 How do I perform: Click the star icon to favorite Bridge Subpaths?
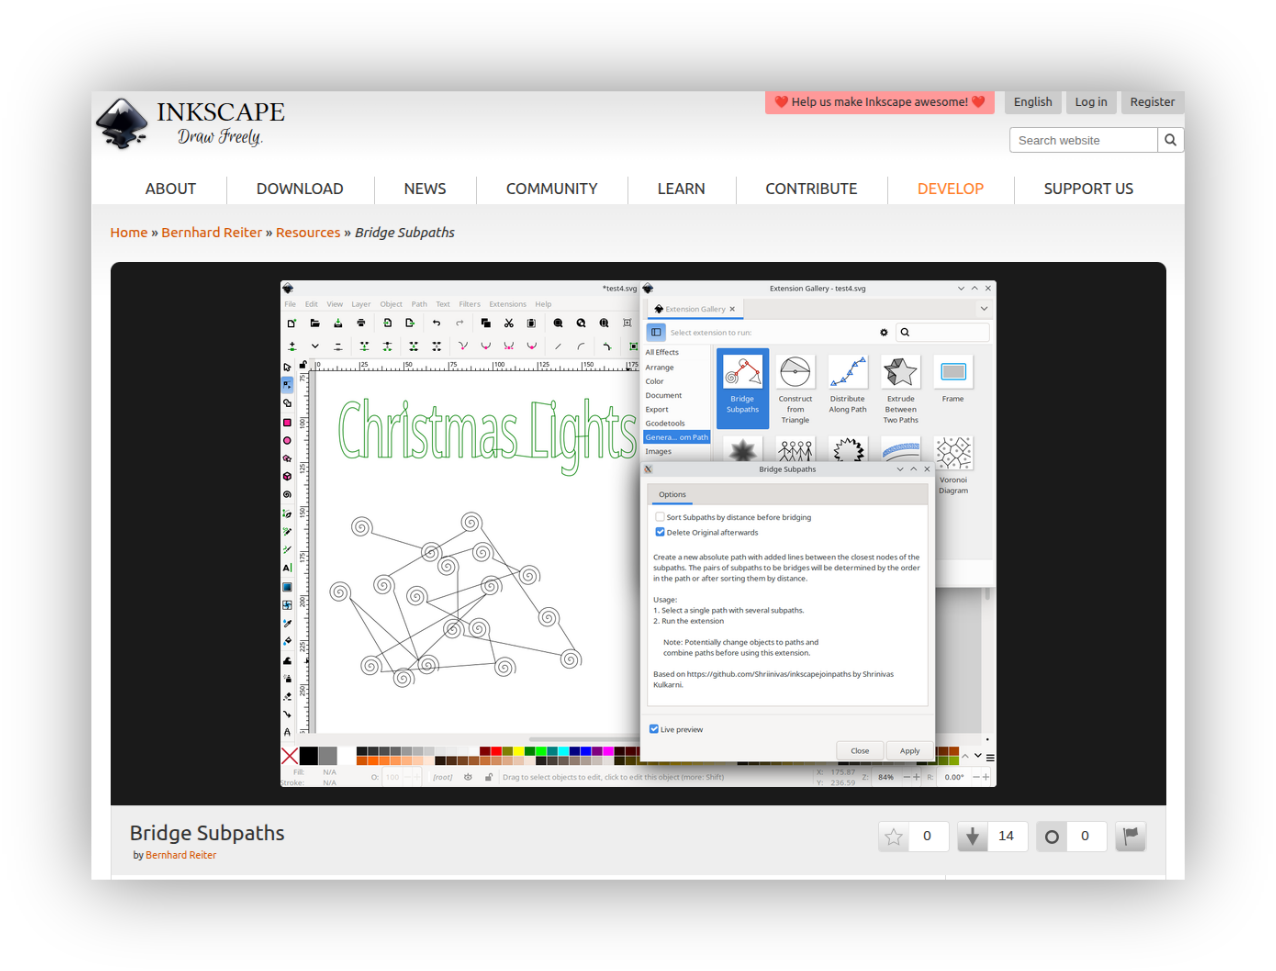coord(894,837)
